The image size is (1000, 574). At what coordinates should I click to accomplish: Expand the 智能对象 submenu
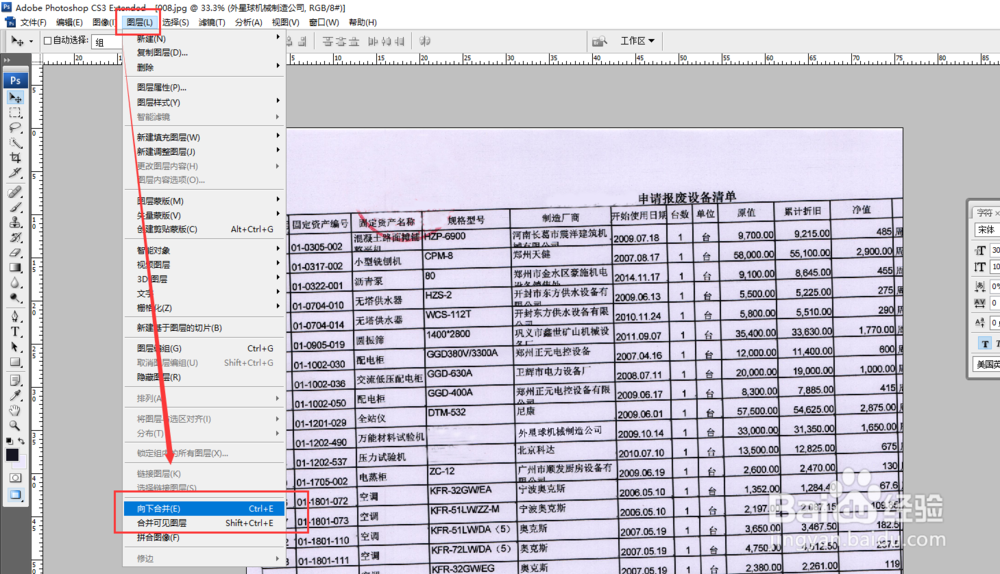(204, 250)
